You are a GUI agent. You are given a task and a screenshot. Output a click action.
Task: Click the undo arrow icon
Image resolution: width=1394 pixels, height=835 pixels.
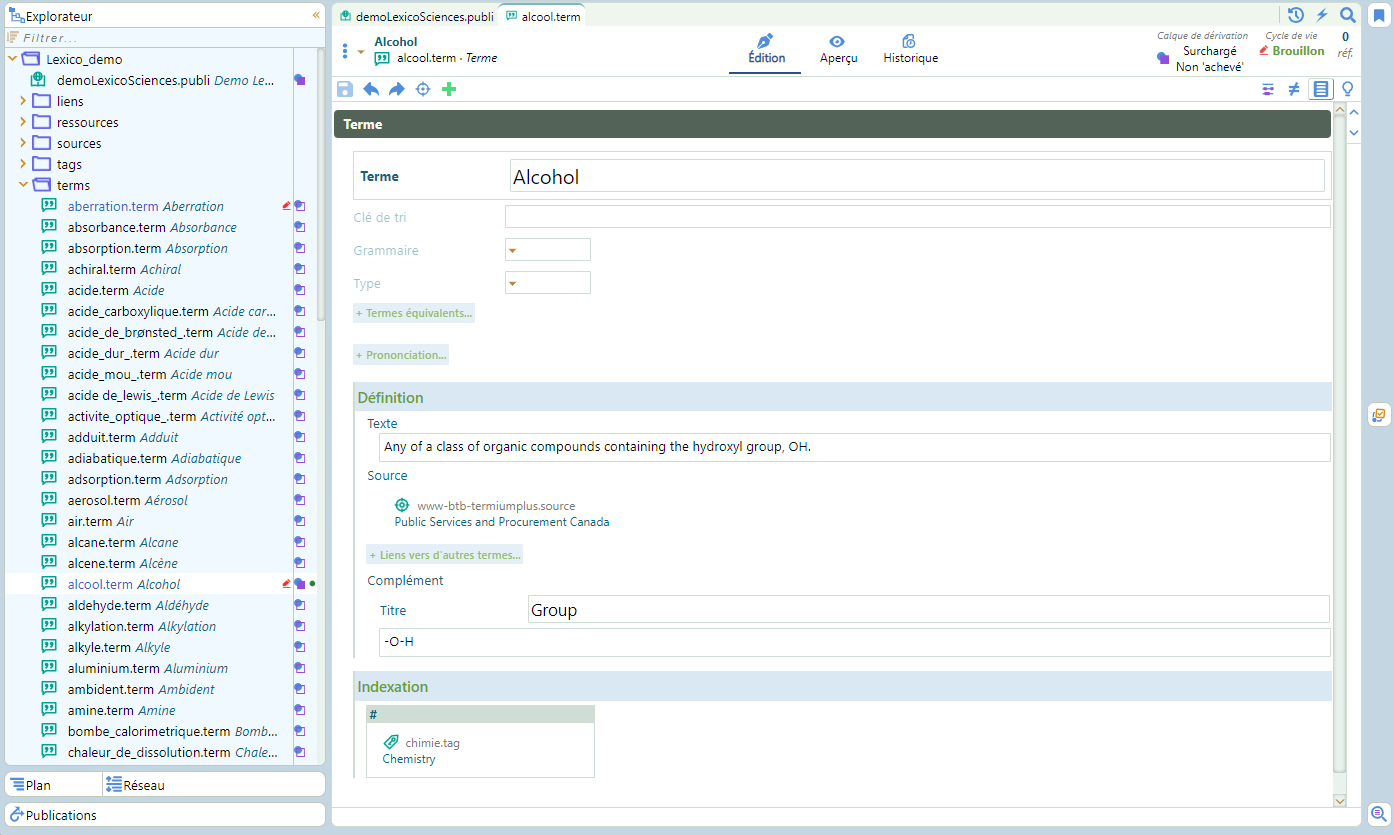click(x=371, y=89)
